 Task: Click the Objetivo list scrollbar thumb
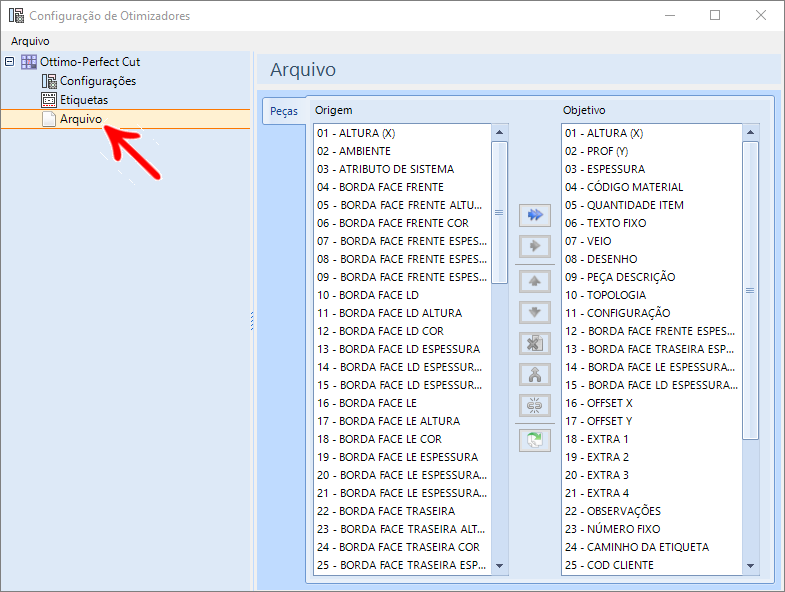[750, 290]
